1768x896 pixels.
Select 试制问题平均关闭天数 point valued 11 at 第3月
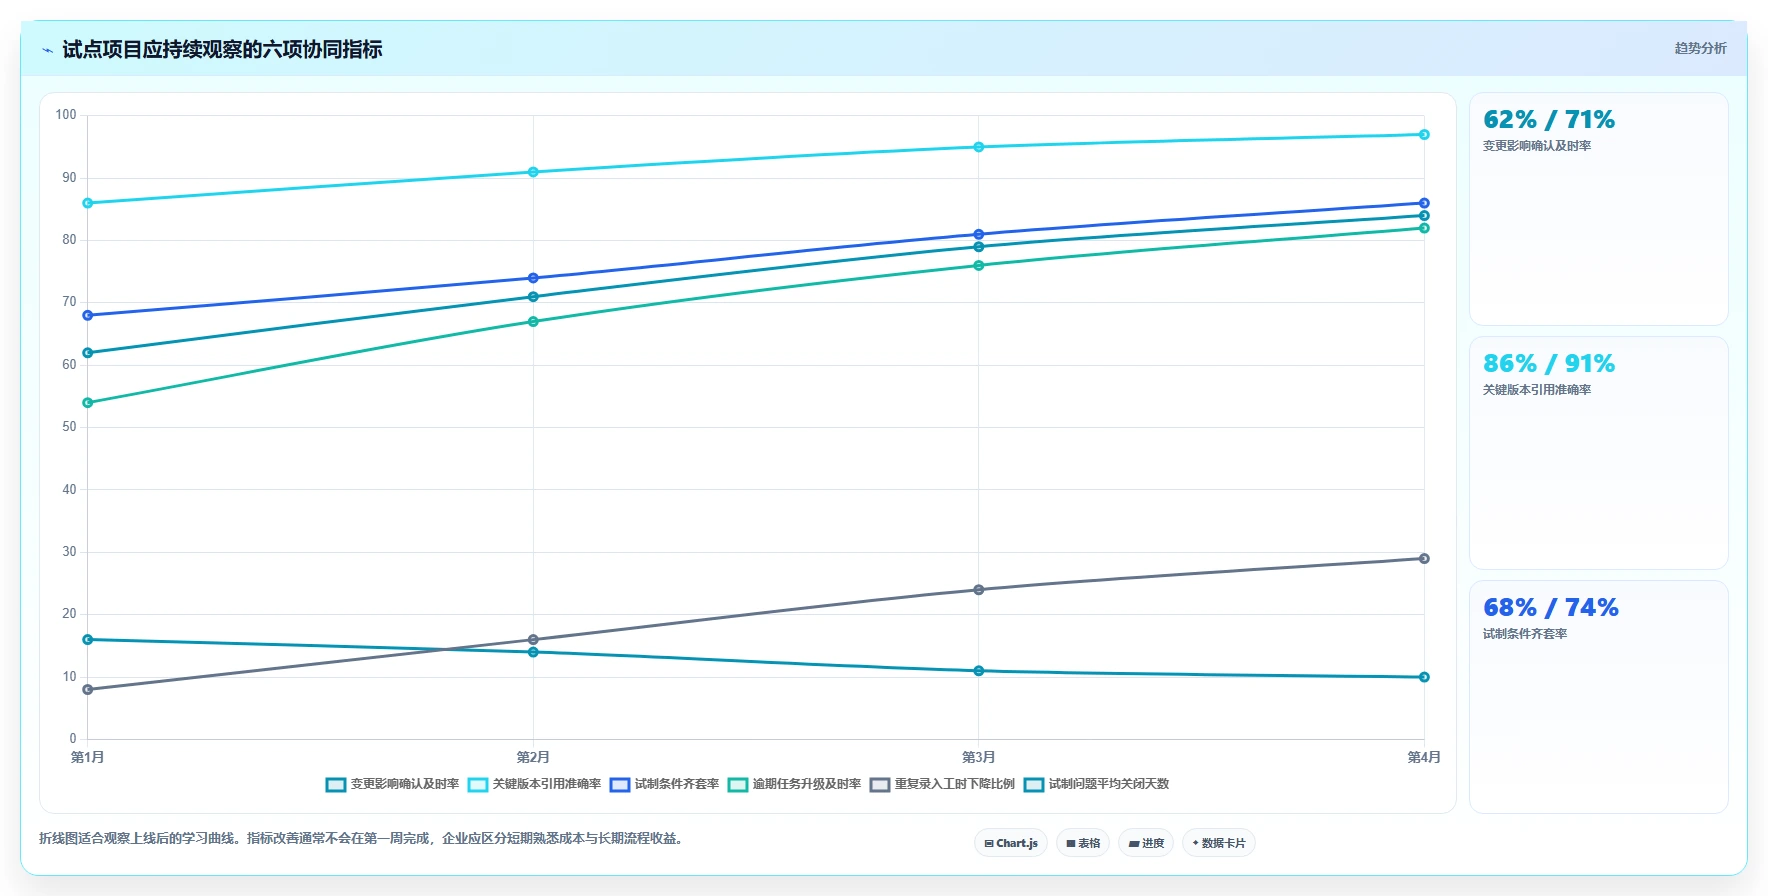[x=979, y=671]
